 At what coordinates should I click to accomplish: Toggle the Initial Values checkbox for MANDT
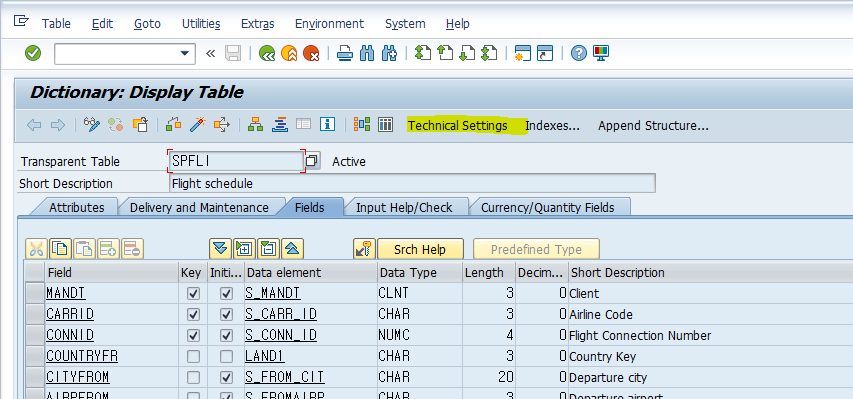(226, 294)
